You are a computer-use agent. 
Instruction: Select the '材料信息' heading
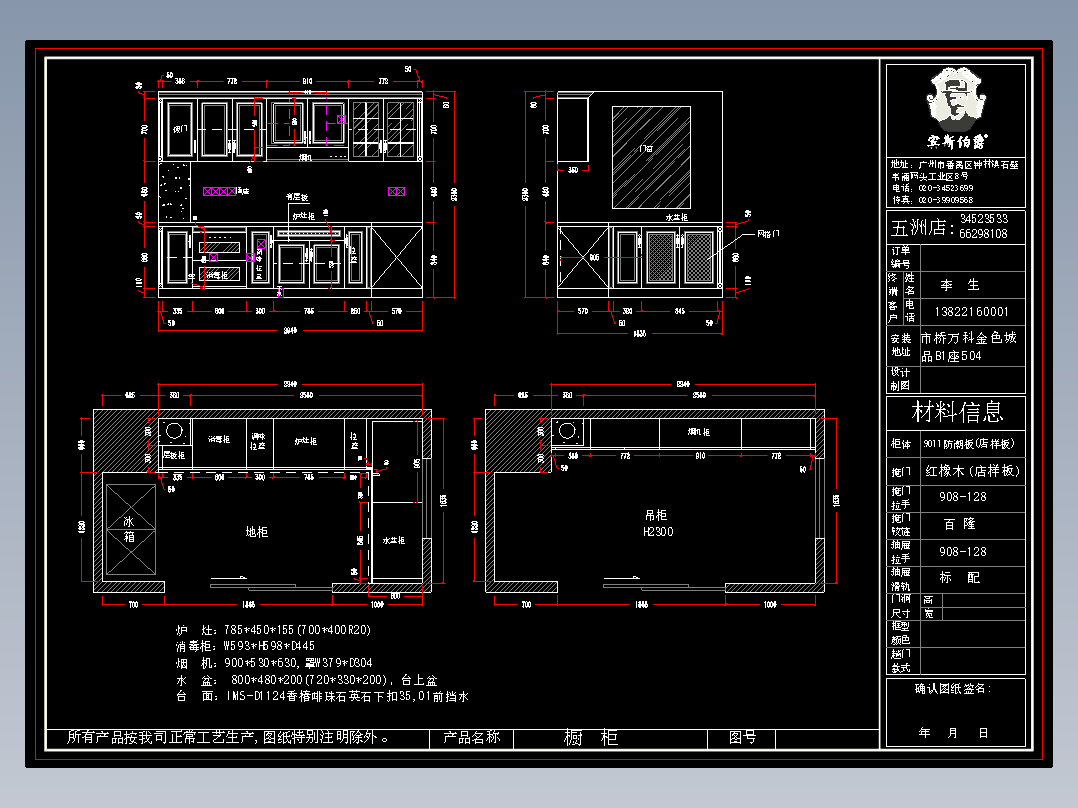pyautogui.click(x=956, y=412)
